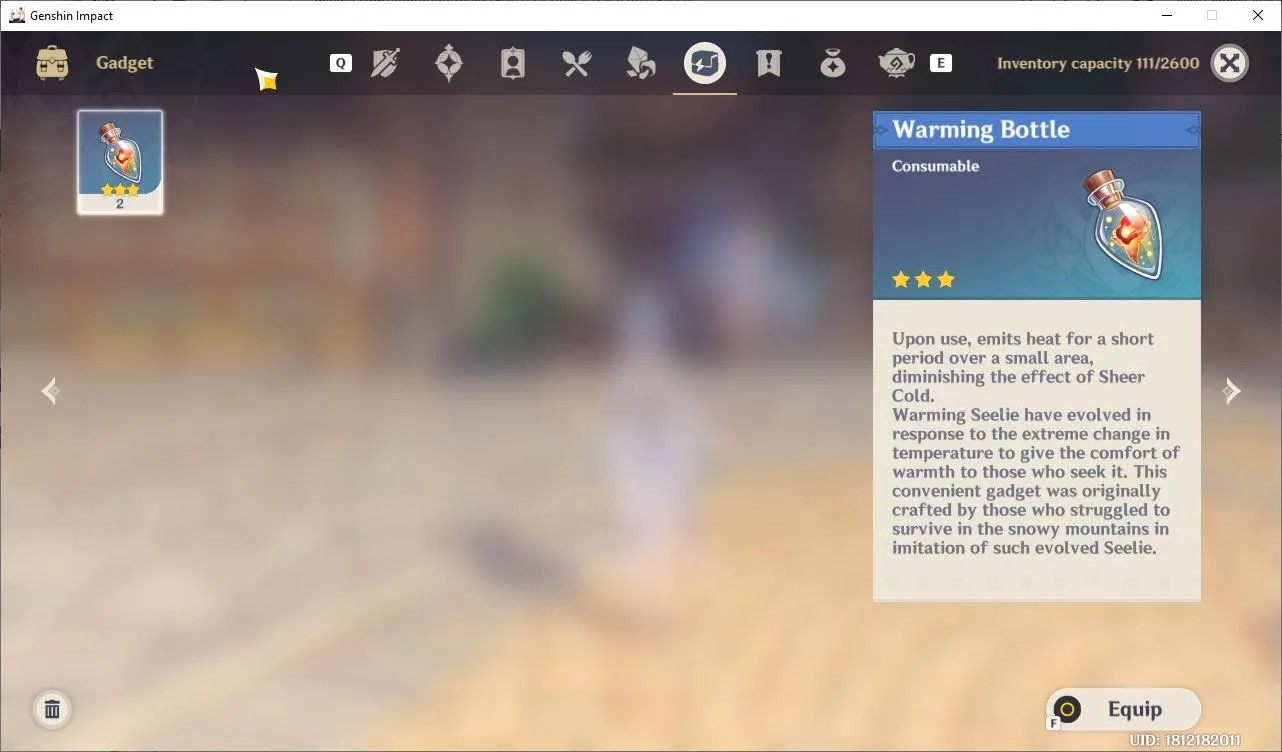Open the Furnishings teapot tab
The image size is (1282, 752).
[897, 63]
